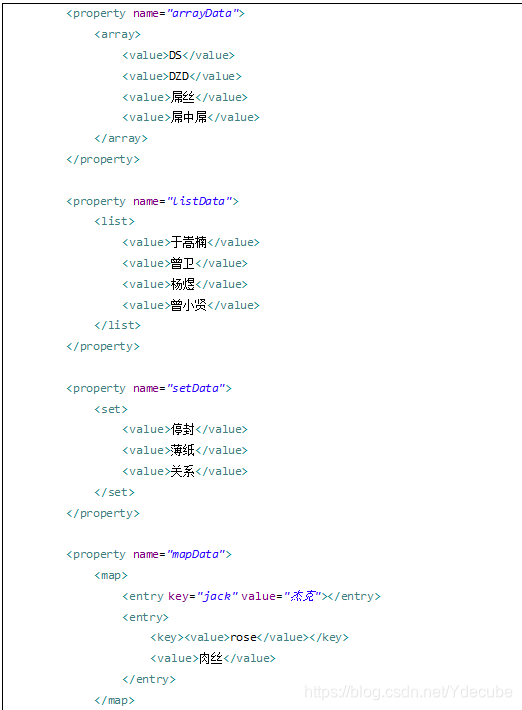Click the <set> opening tag
Screen dimensions: 522x710
click(x=111, y=409)
